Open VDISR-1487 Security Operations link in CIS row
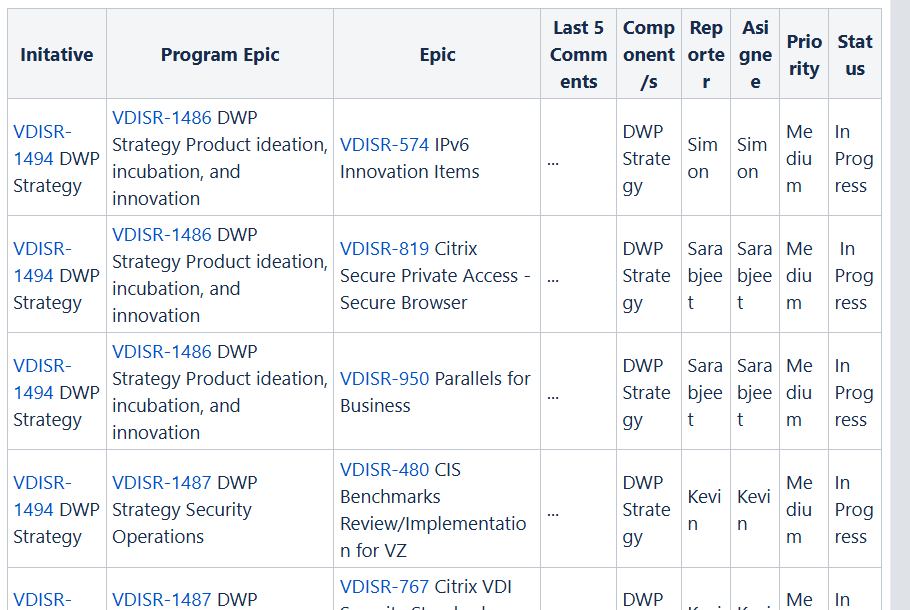This screenshot has width=910, height=610. (x=162, y=483)
